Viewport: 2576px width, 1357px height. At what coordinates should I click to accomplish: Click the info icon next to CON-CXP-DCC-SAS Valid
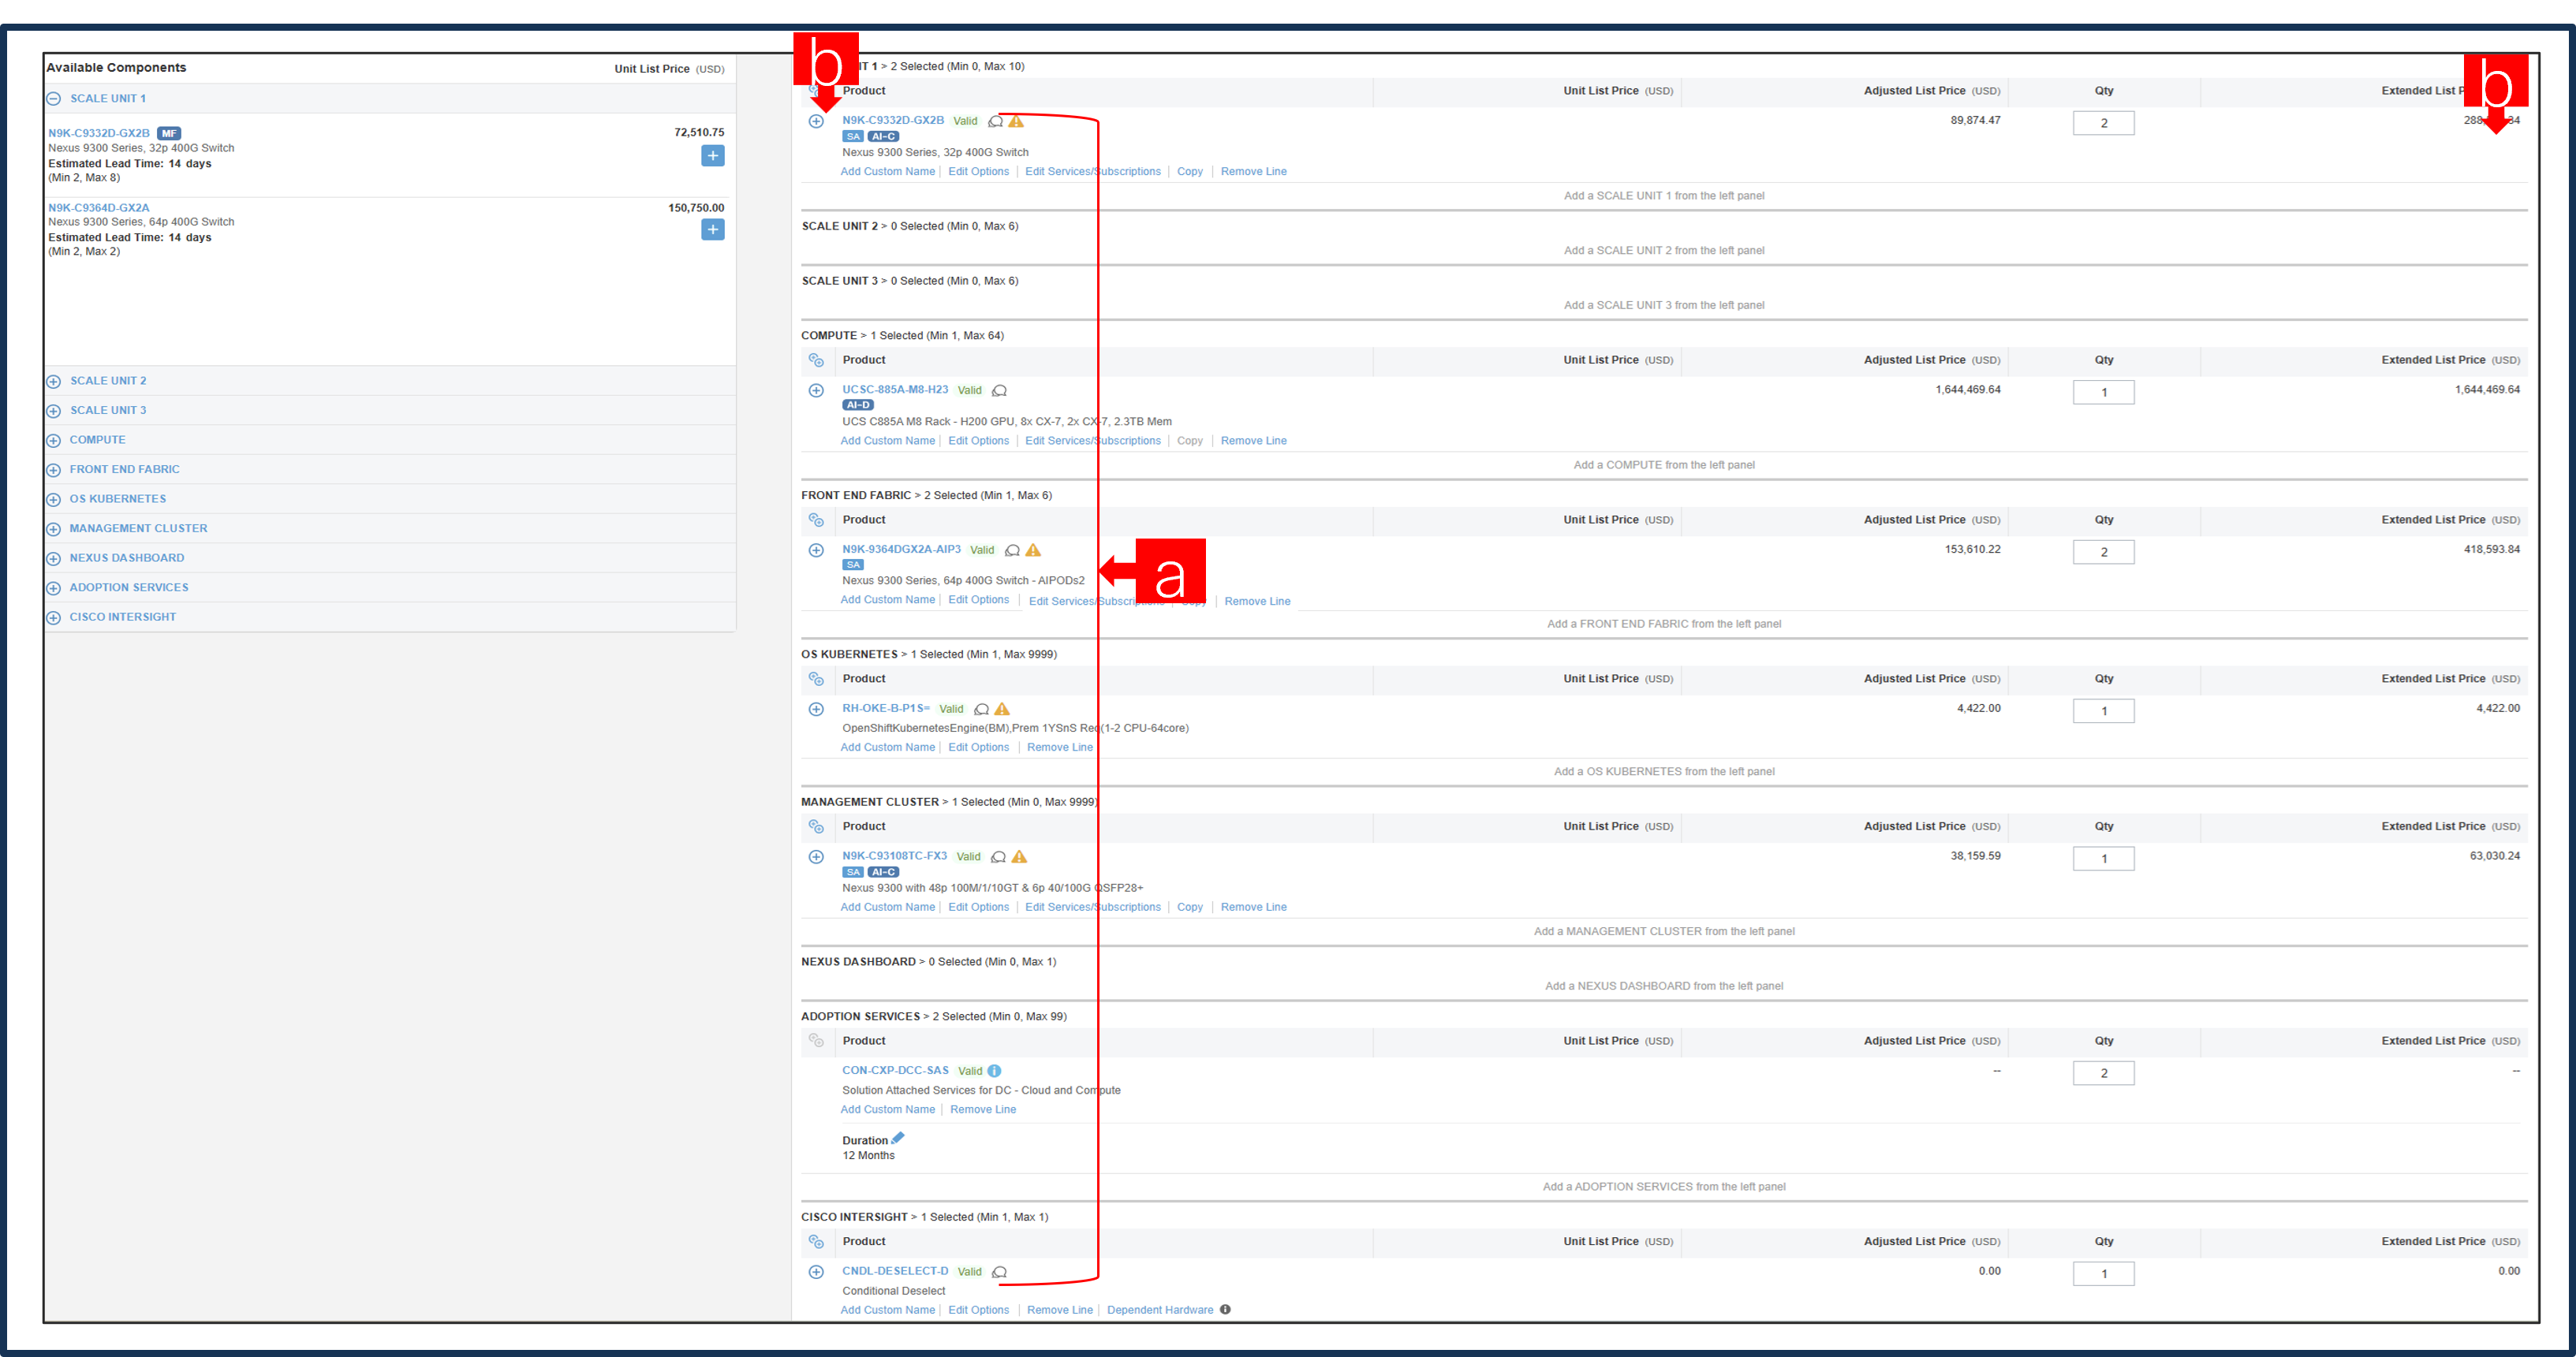(x=993, y=1070)
